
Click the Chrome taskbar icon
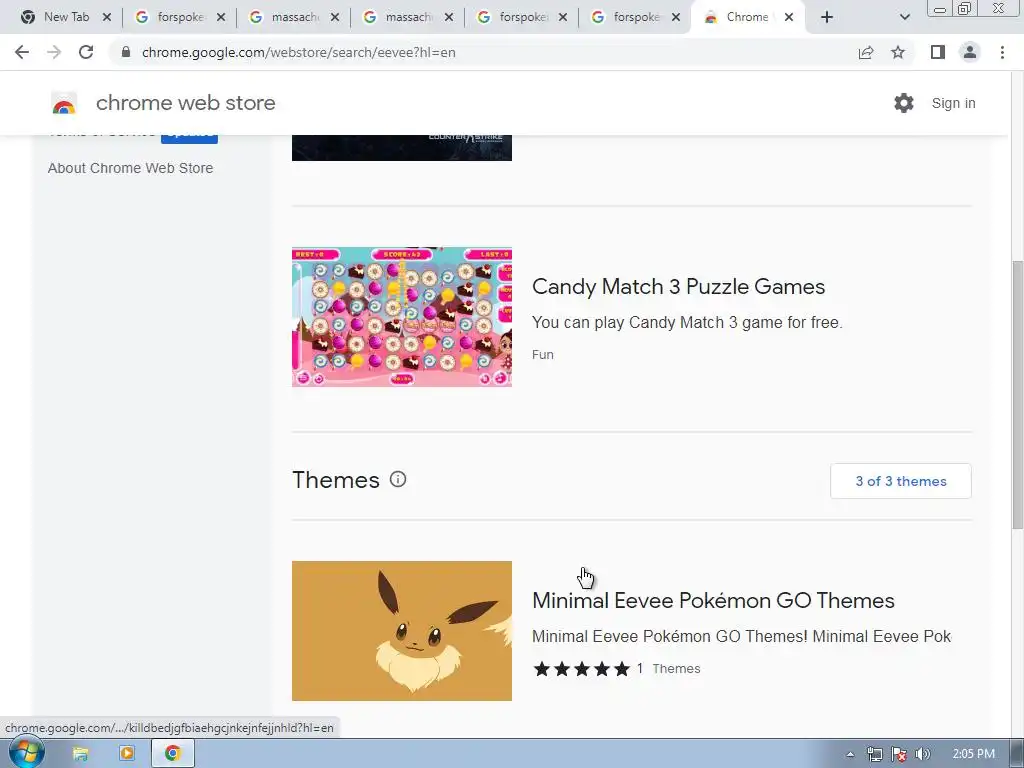[172, 754]
